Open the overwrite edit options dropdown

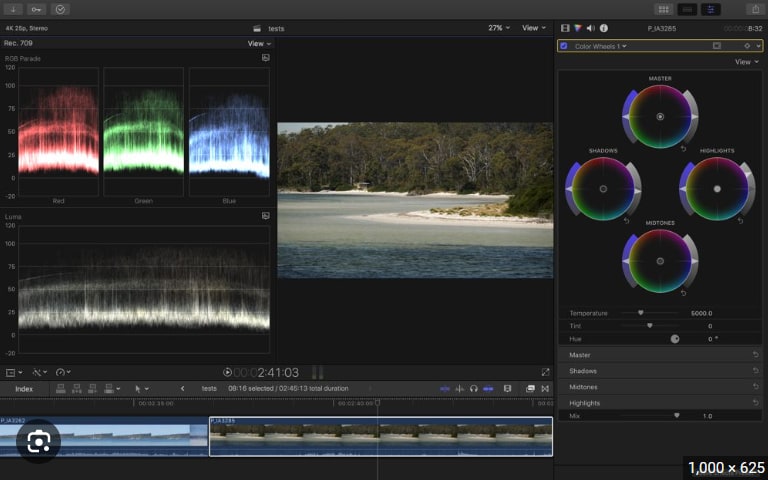tap(112, 388)
